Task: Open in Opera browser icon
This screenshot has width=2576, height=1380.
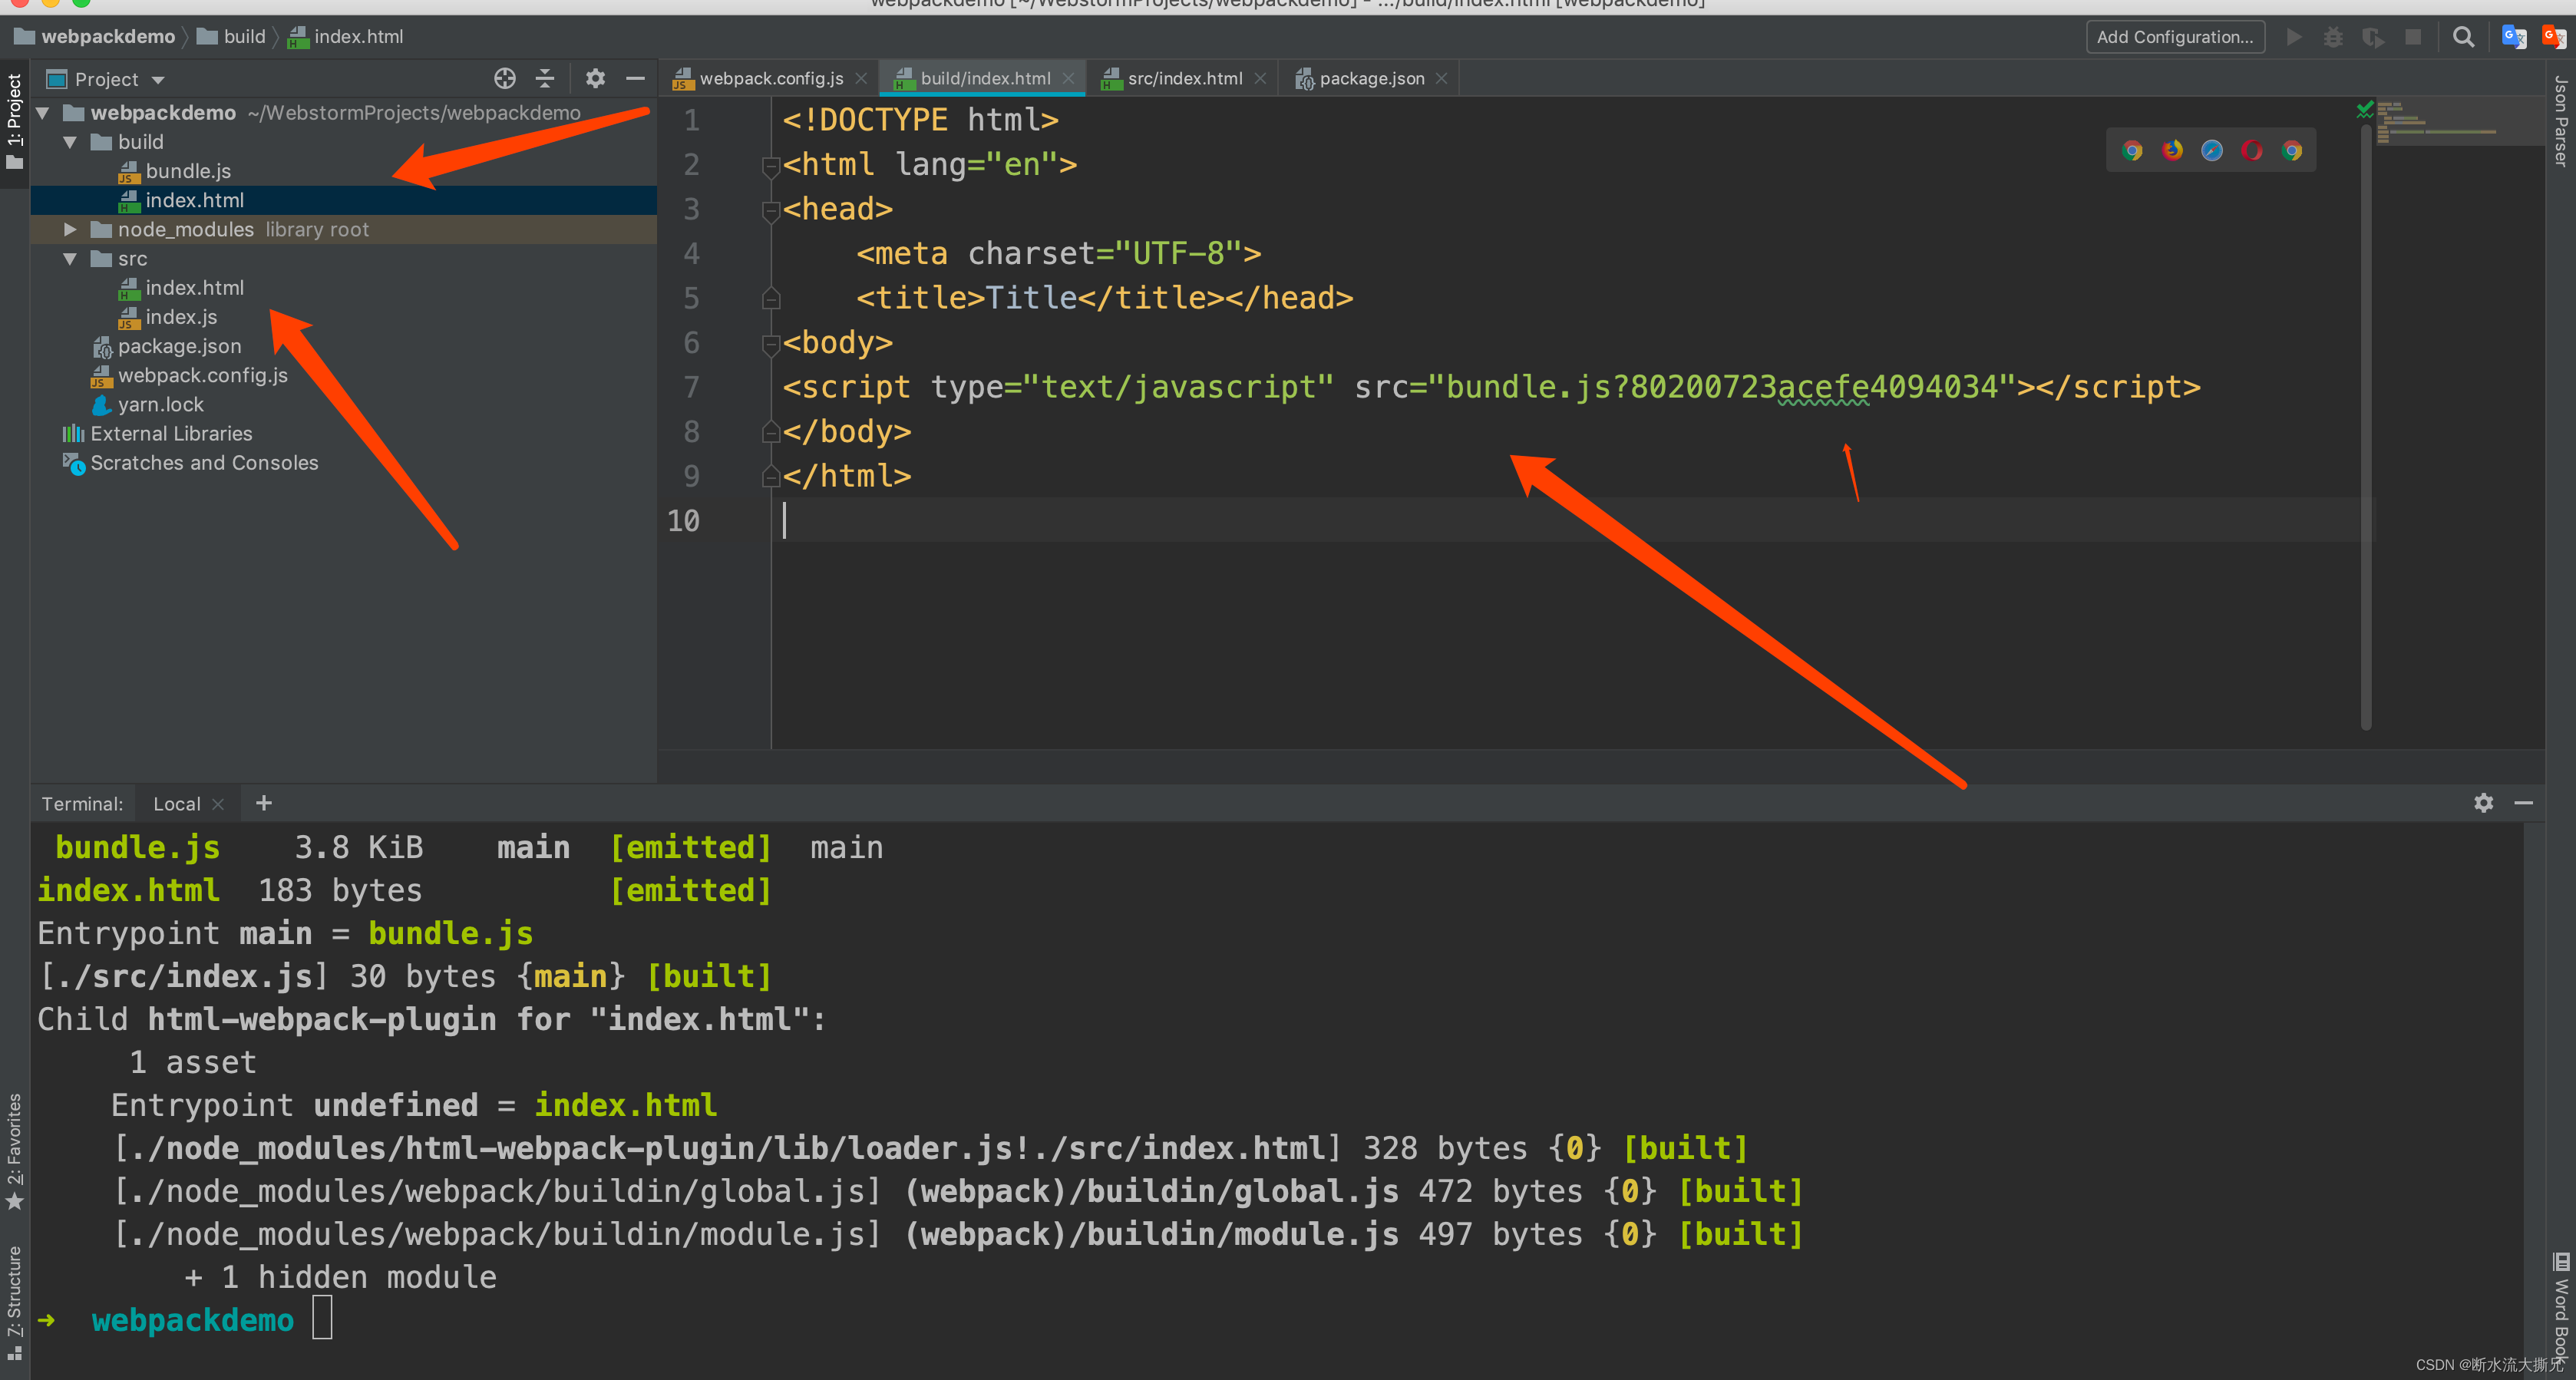Action: [2252, 150]
